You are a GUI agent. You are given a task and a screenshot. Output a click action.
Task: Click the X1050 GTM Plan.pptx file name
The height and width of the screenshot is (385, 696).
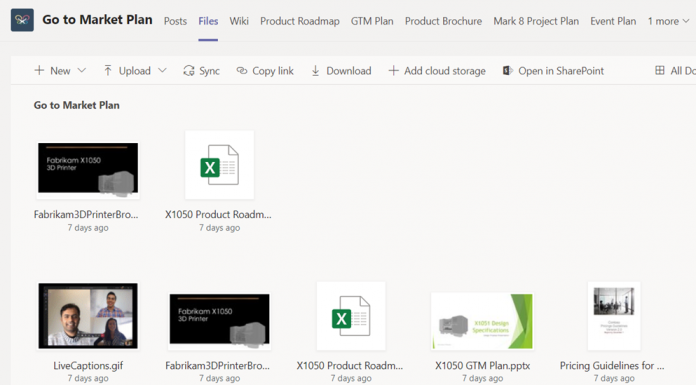[x=482, y=365]
